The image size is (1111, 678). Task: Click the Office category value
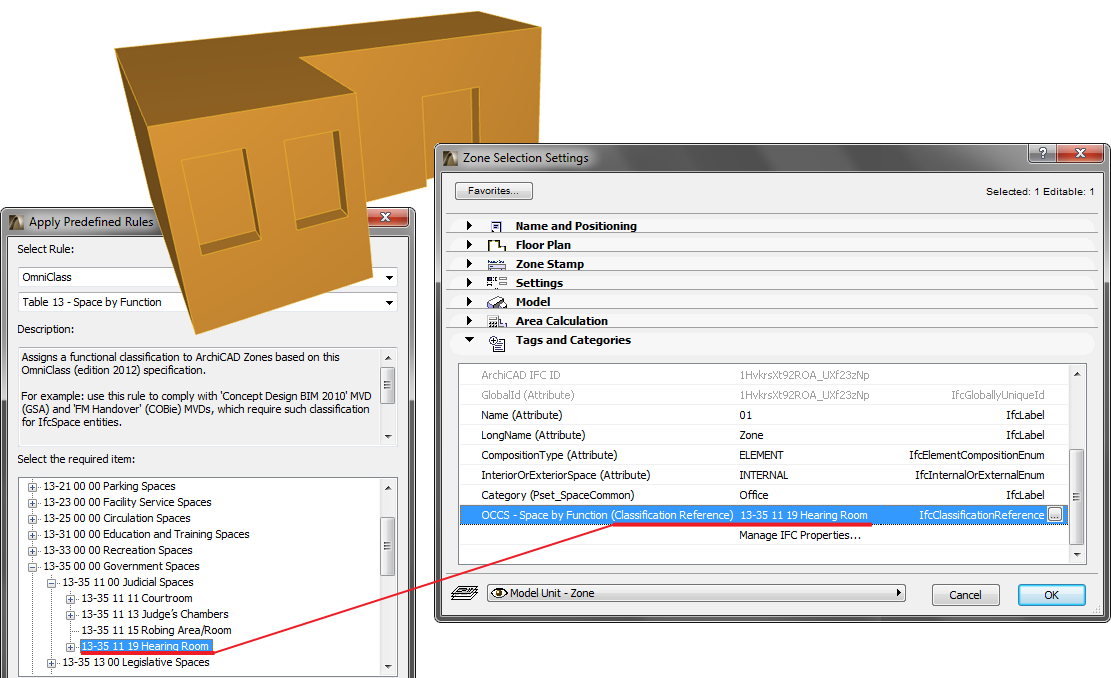click(753, 495)
